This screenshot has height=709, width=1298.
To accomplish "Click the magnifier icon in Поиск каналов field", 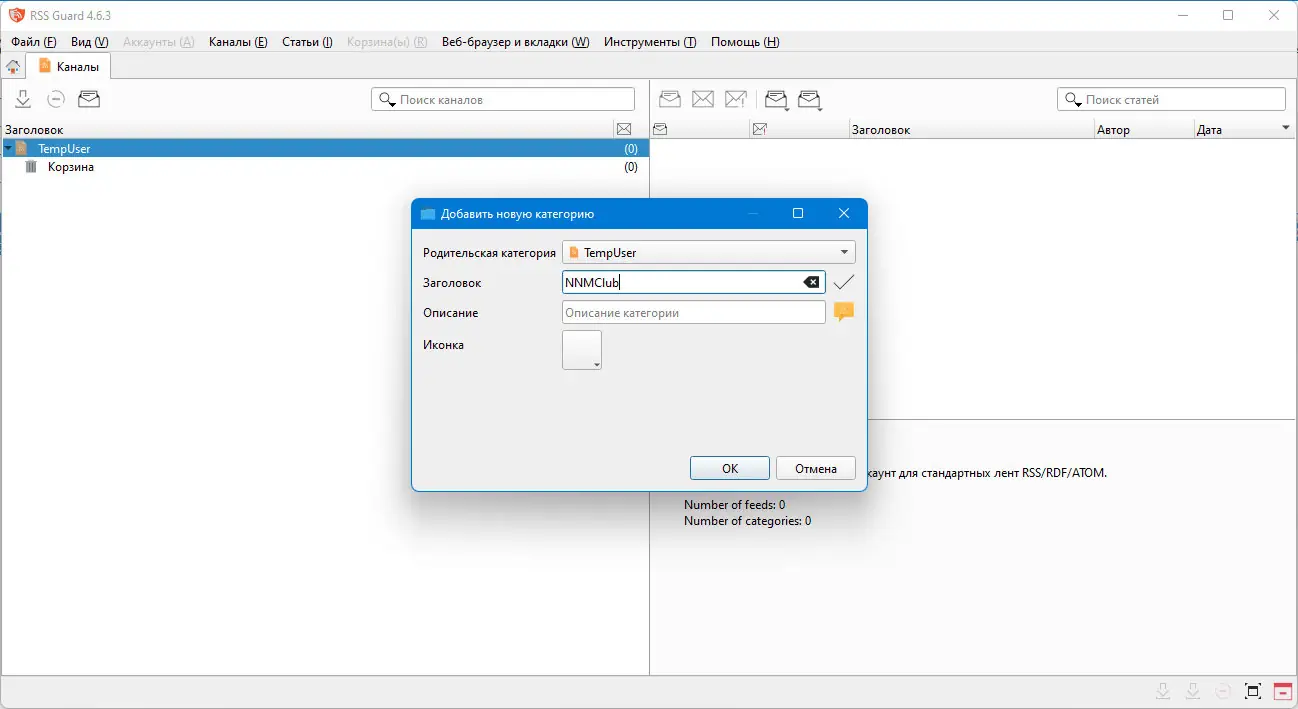I will coord(387,100).
